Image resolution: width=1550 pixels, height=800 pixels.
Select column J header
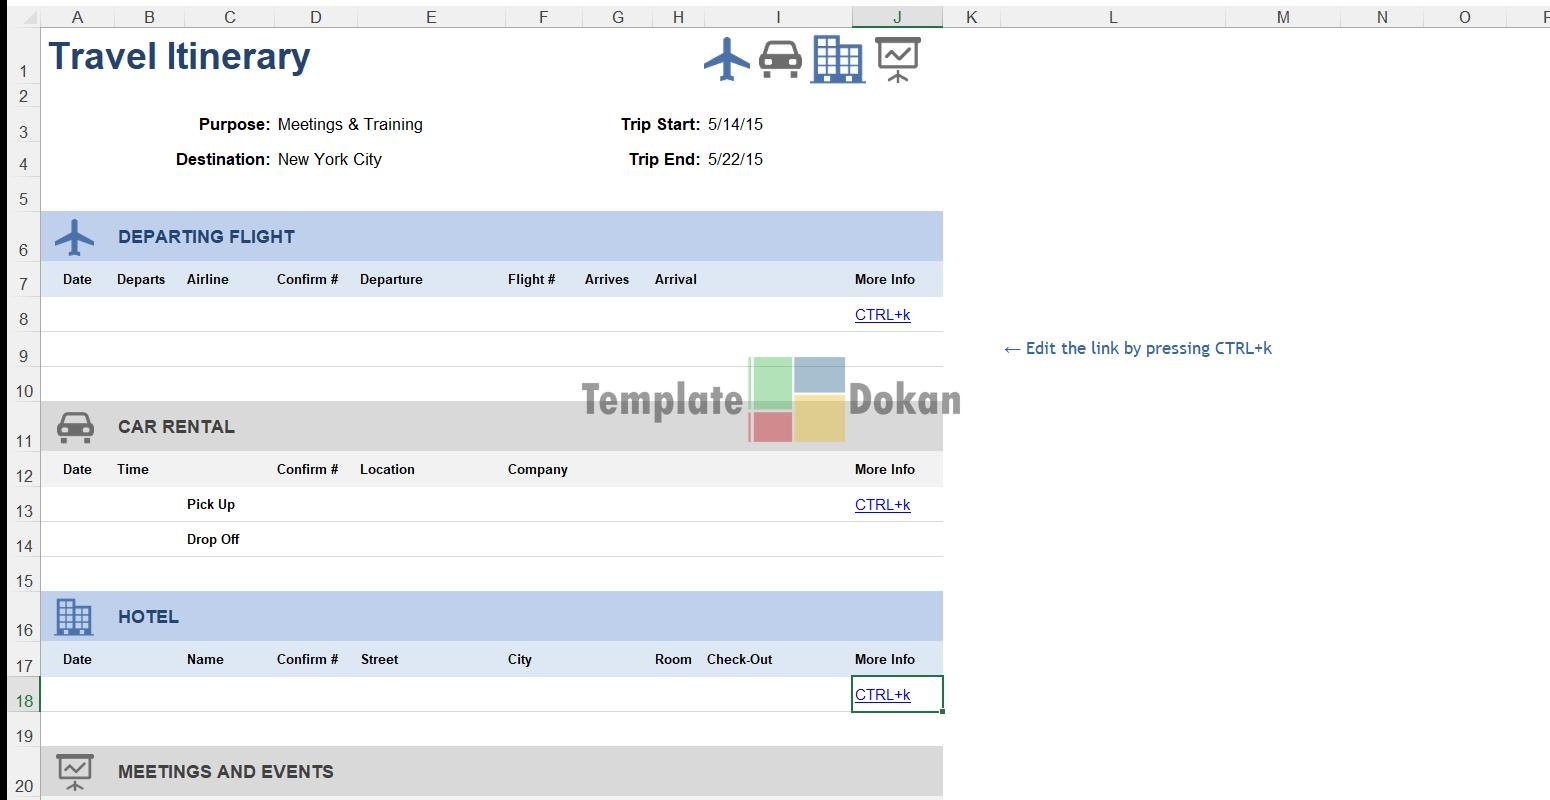(x=897, y=17)
